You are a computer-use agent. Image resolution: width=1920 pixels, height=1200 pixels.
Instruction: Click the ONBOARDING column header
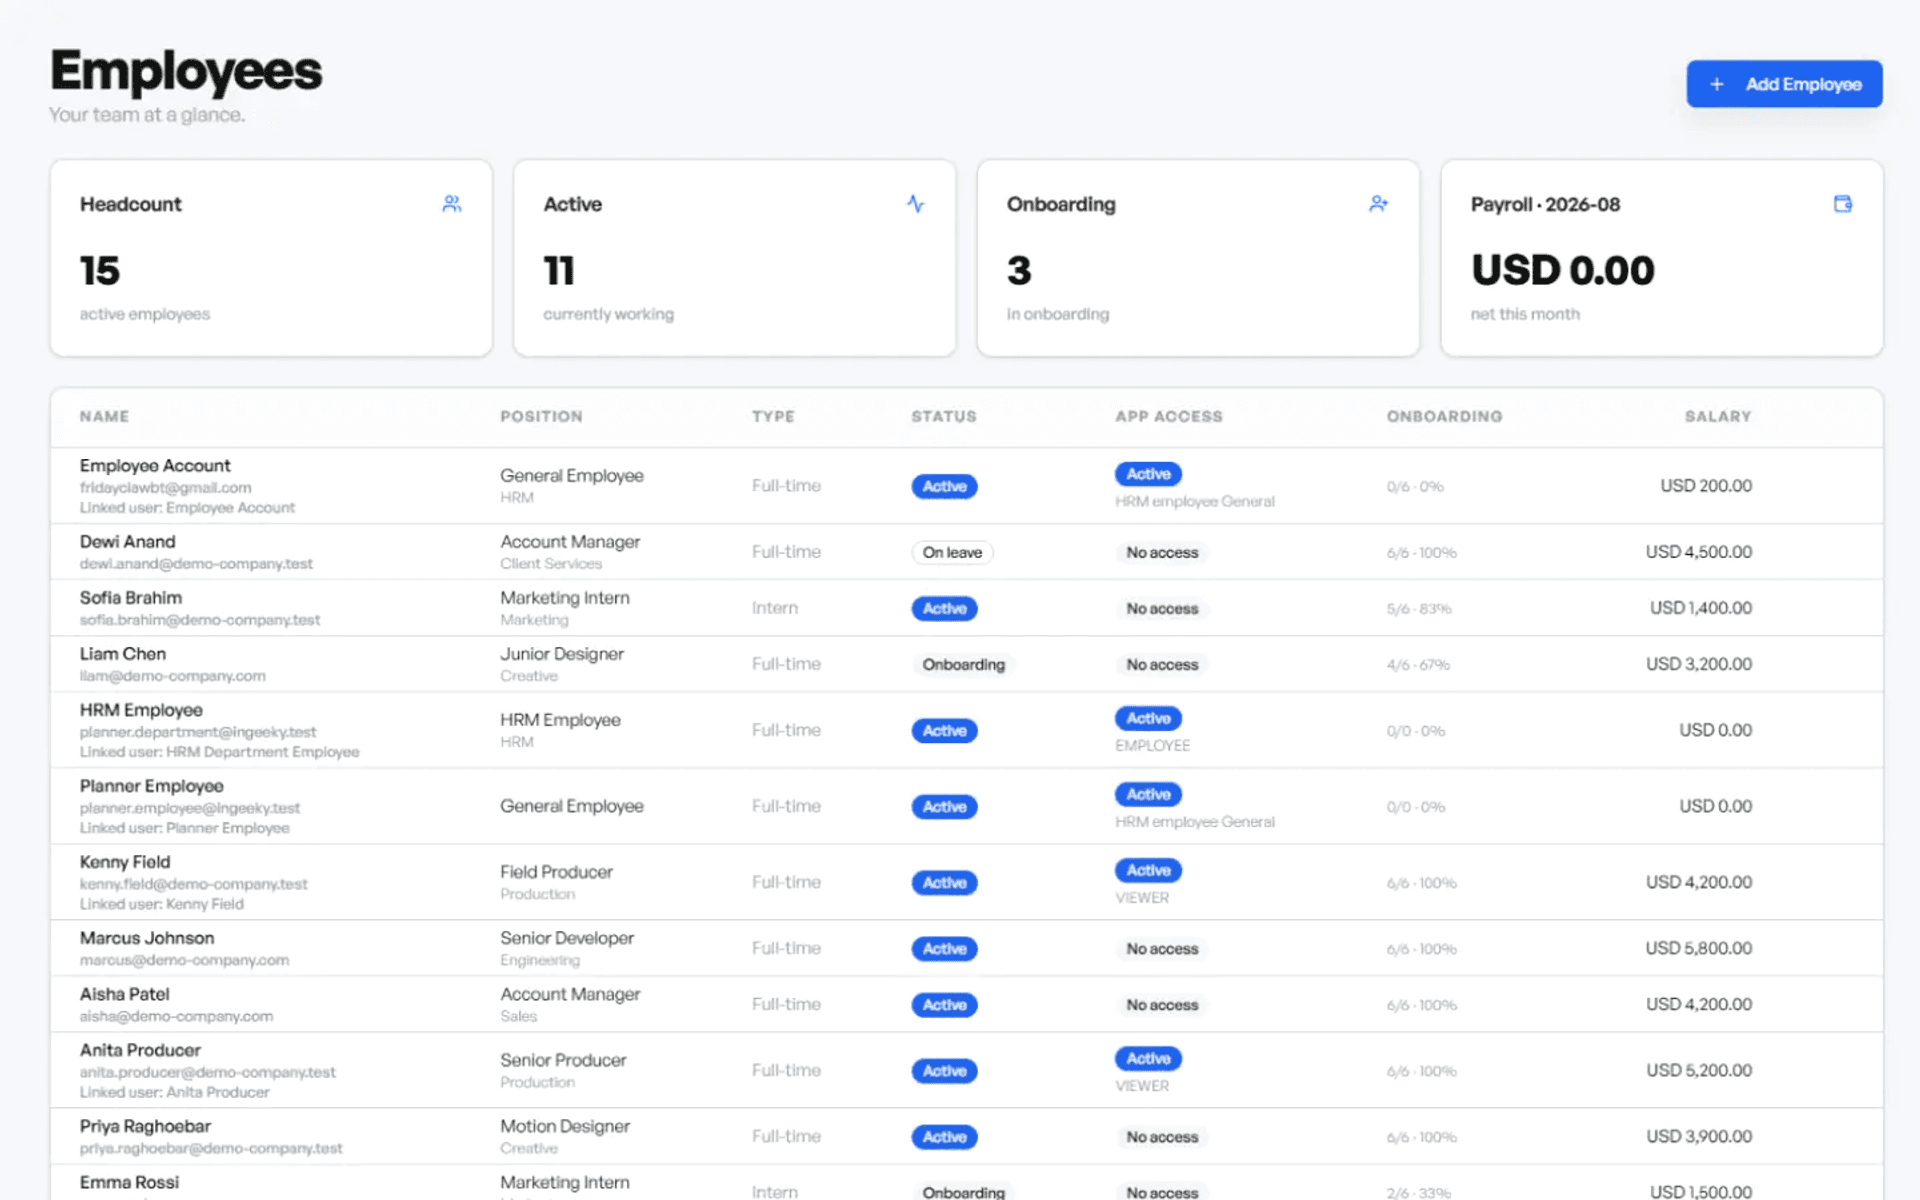click(1444, 416)
